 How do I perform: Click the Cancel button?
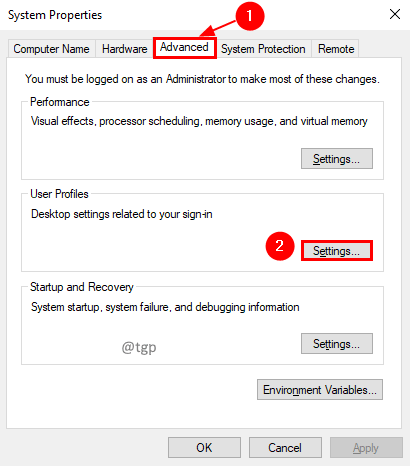click(x=285, y=448)
